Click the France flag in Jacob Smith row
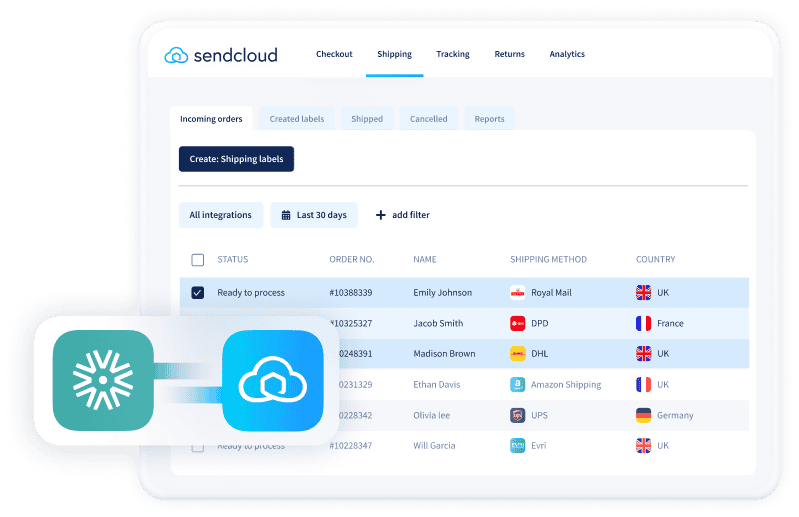 [644, 323]
